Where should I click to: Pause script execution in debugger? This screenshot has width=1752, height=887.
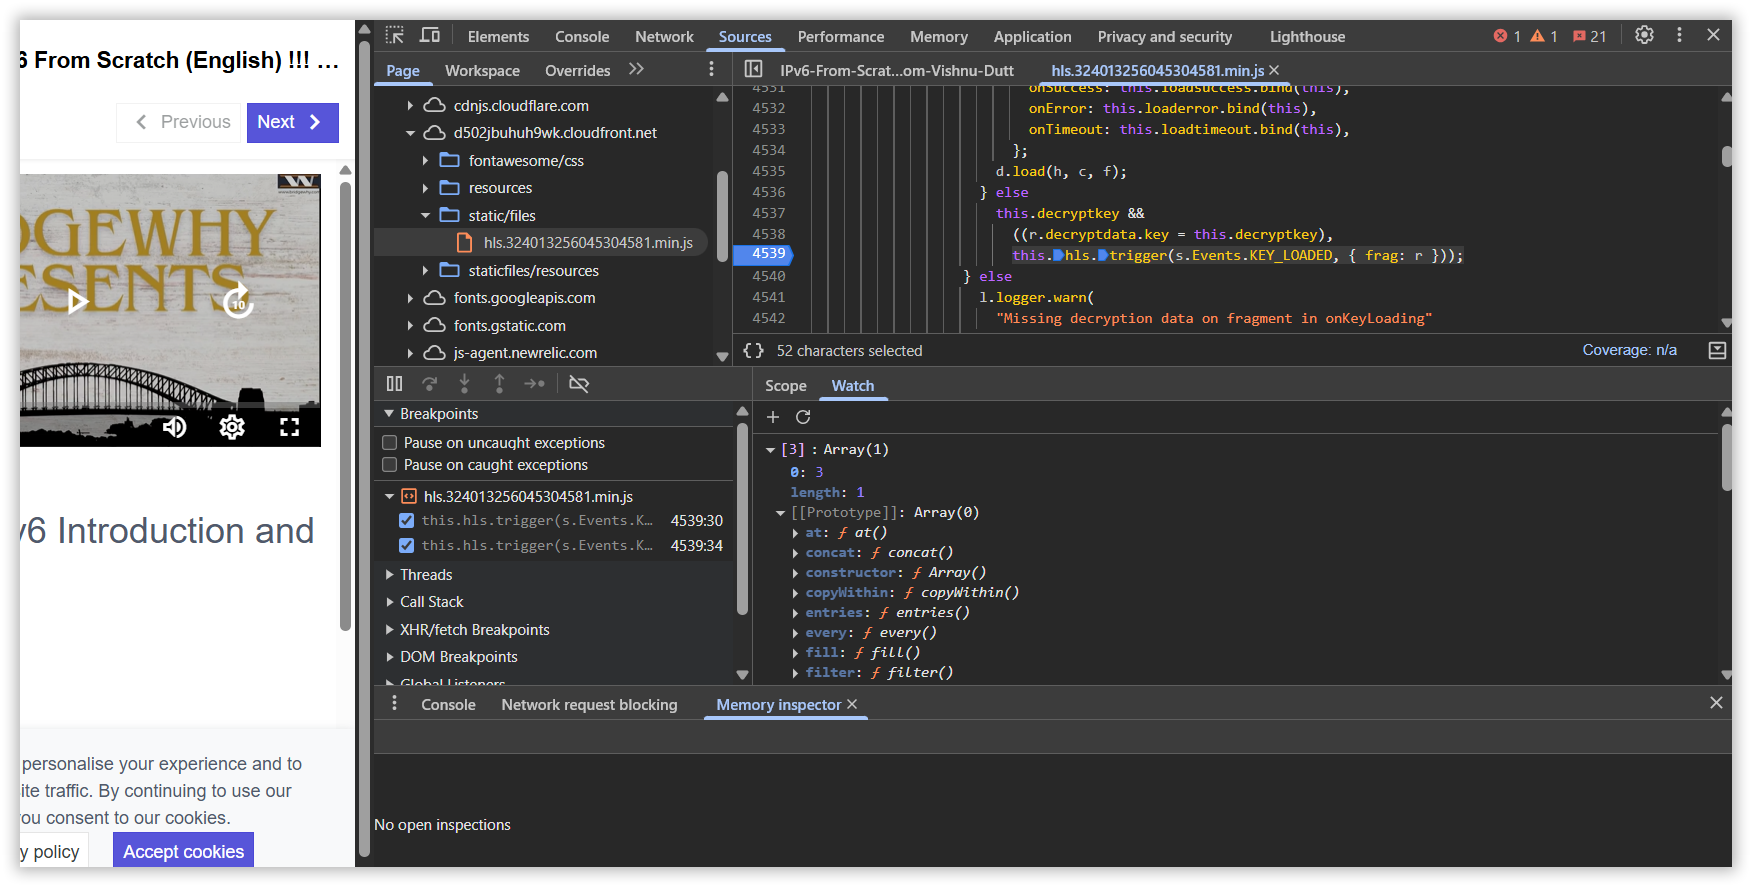[395, 384]
